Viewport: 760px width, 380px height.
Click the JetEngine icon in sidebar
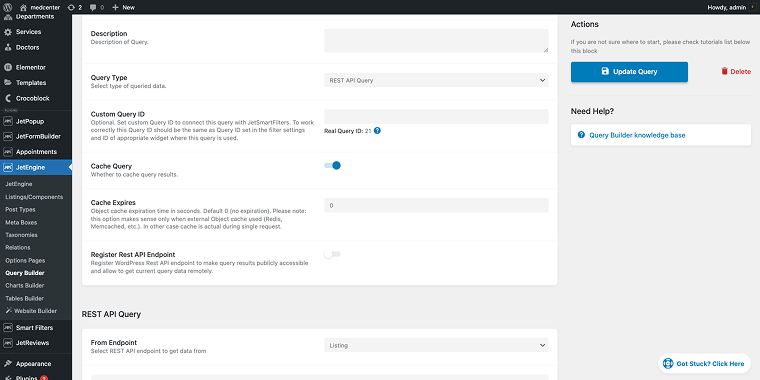[8, 168]
